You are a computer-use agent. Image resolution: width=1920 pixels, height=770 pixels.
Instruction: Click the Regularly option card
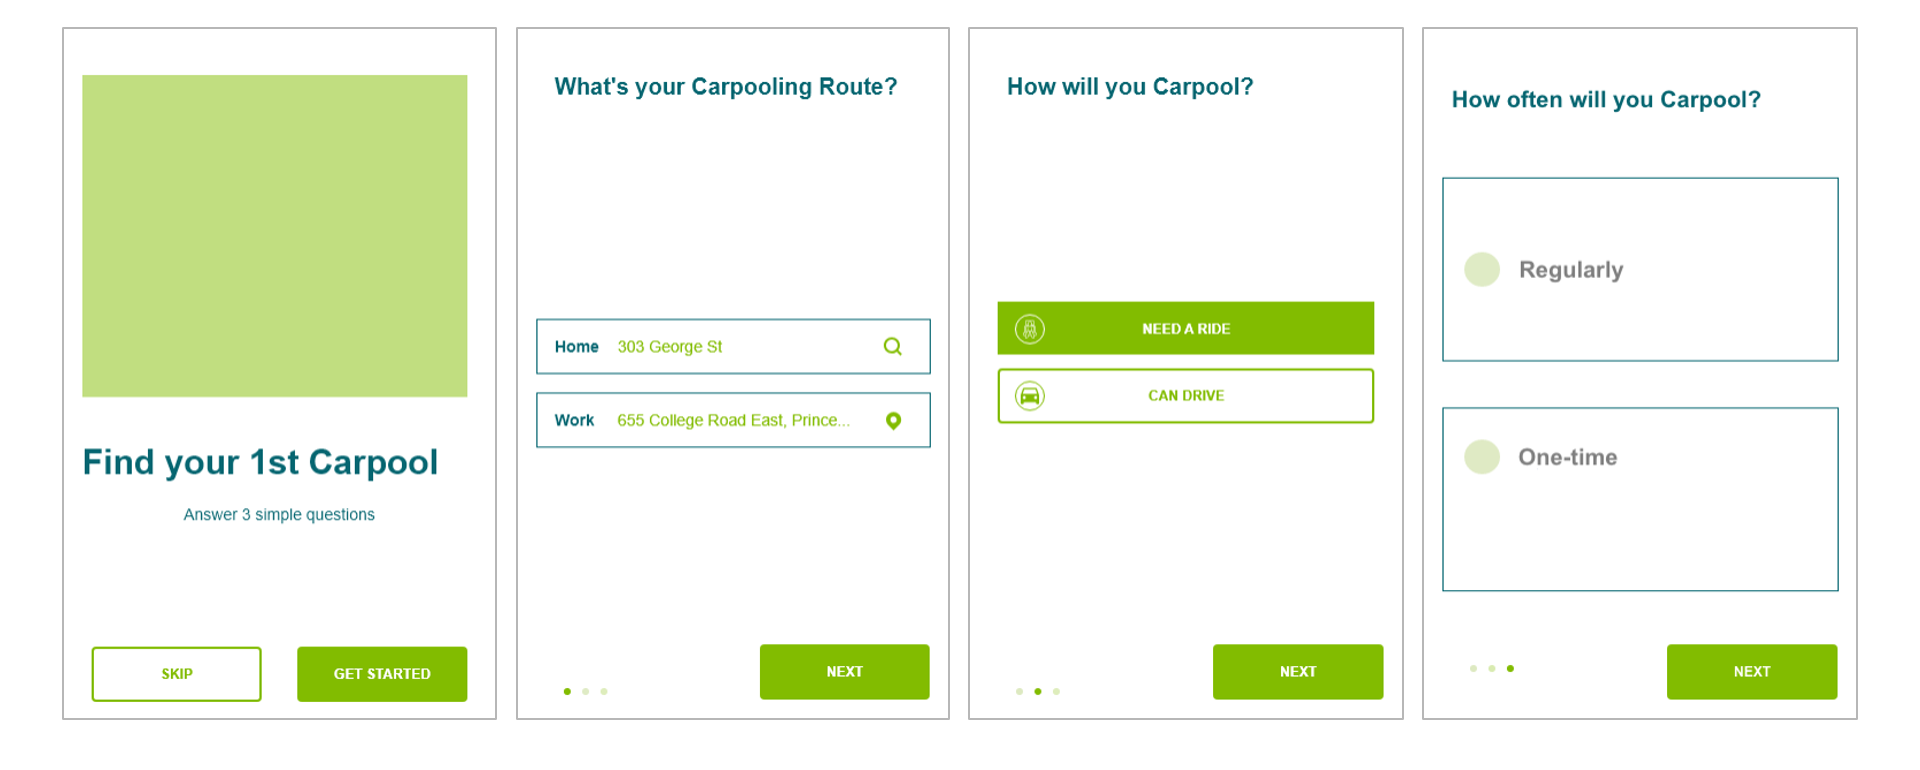(x=1640, y=269)
